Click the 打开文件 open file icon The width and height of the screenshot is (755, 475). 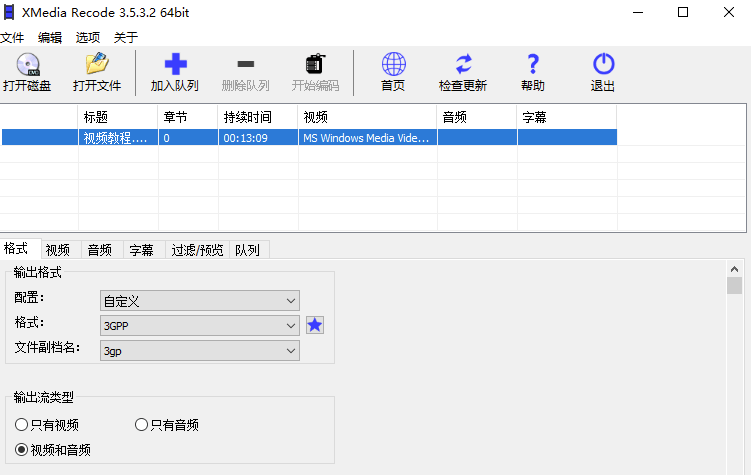coord(97,64)
